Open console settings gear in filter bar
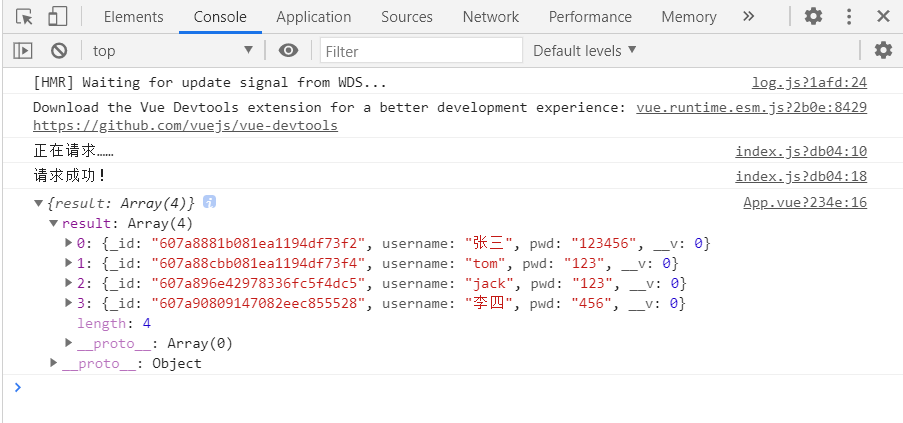This screenshot has height=423, width=903. [883, 51]
